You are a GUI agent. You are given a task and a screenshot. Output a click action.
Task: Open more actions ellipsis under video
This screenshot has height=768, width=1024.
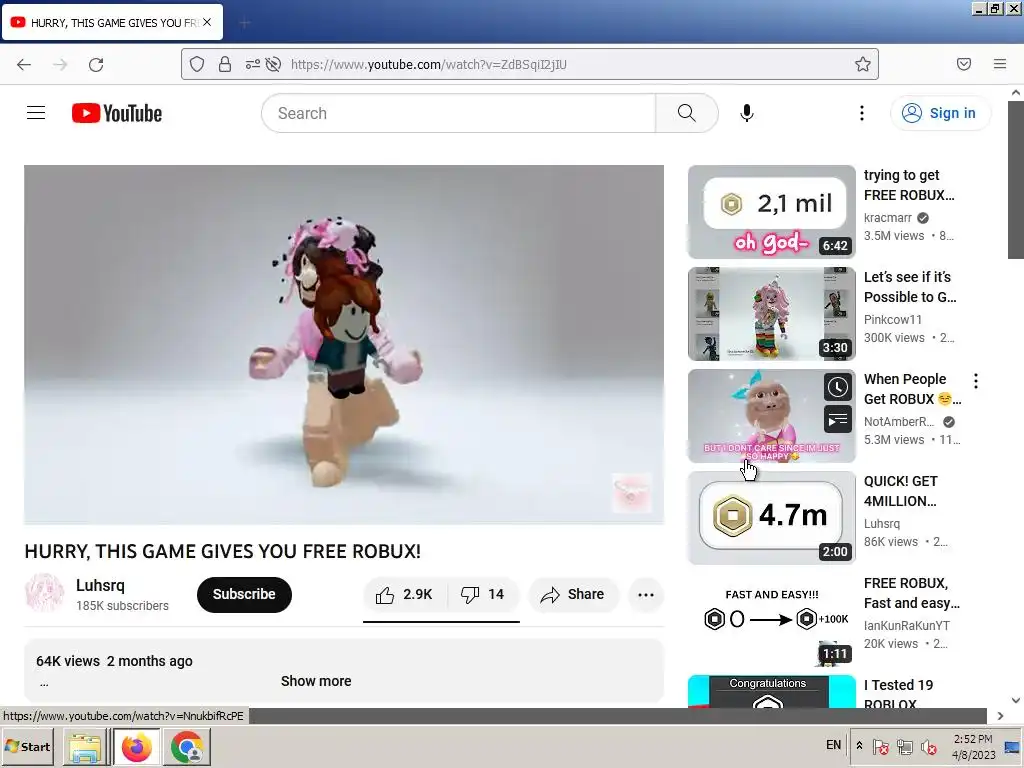[646, 594]
